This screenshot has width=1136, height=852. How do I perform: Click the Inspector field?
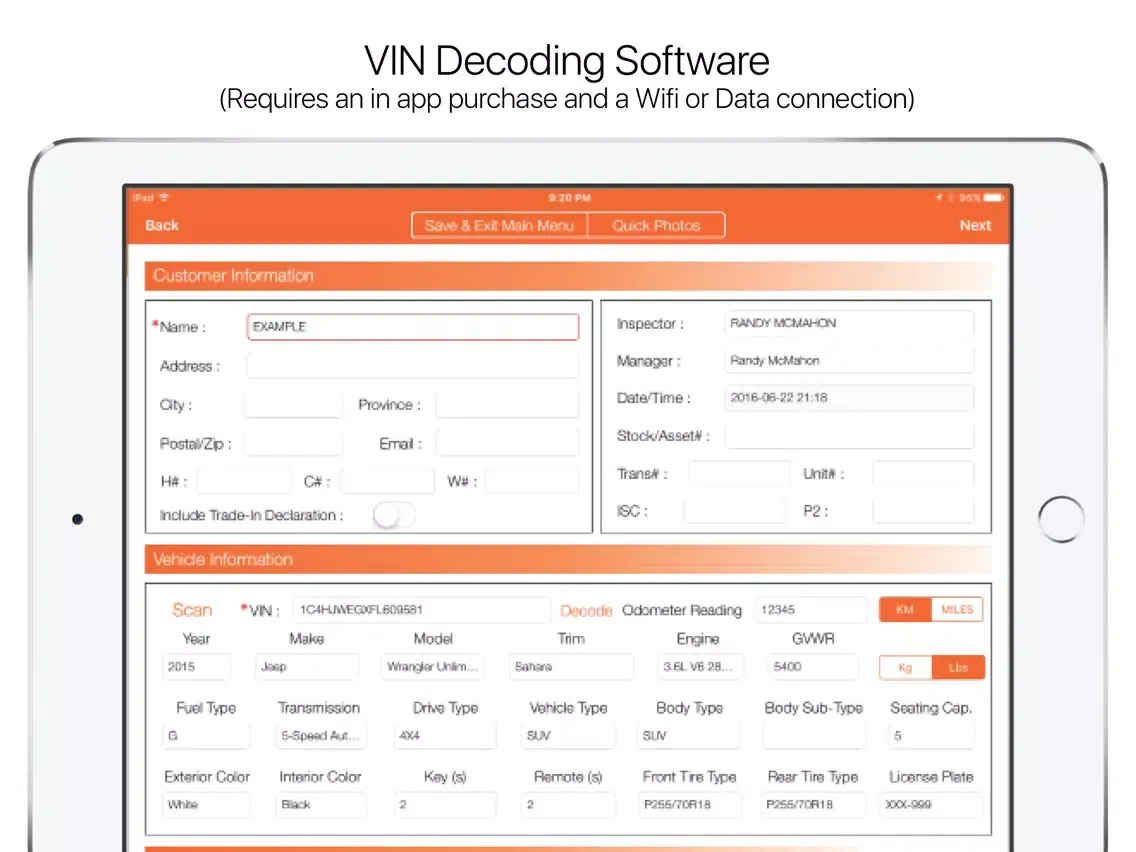[x=849, y=323]
